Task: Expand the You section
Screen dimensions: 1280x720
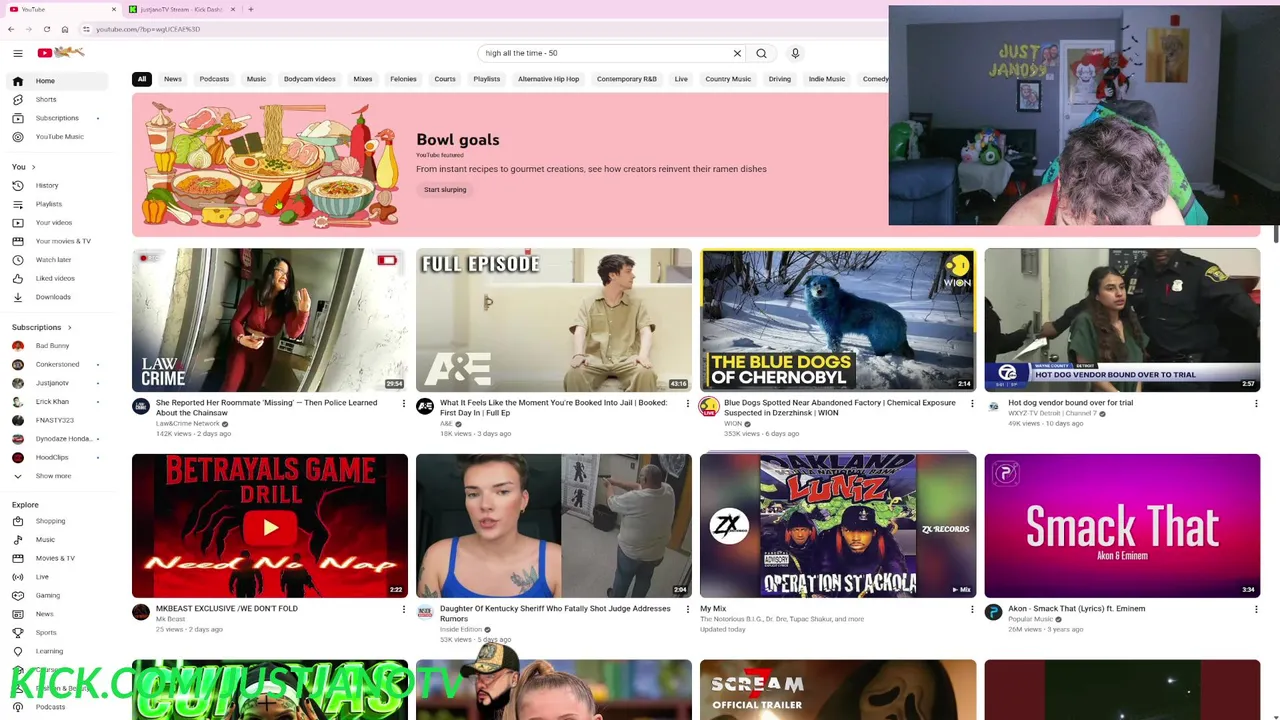Action: 24,167
